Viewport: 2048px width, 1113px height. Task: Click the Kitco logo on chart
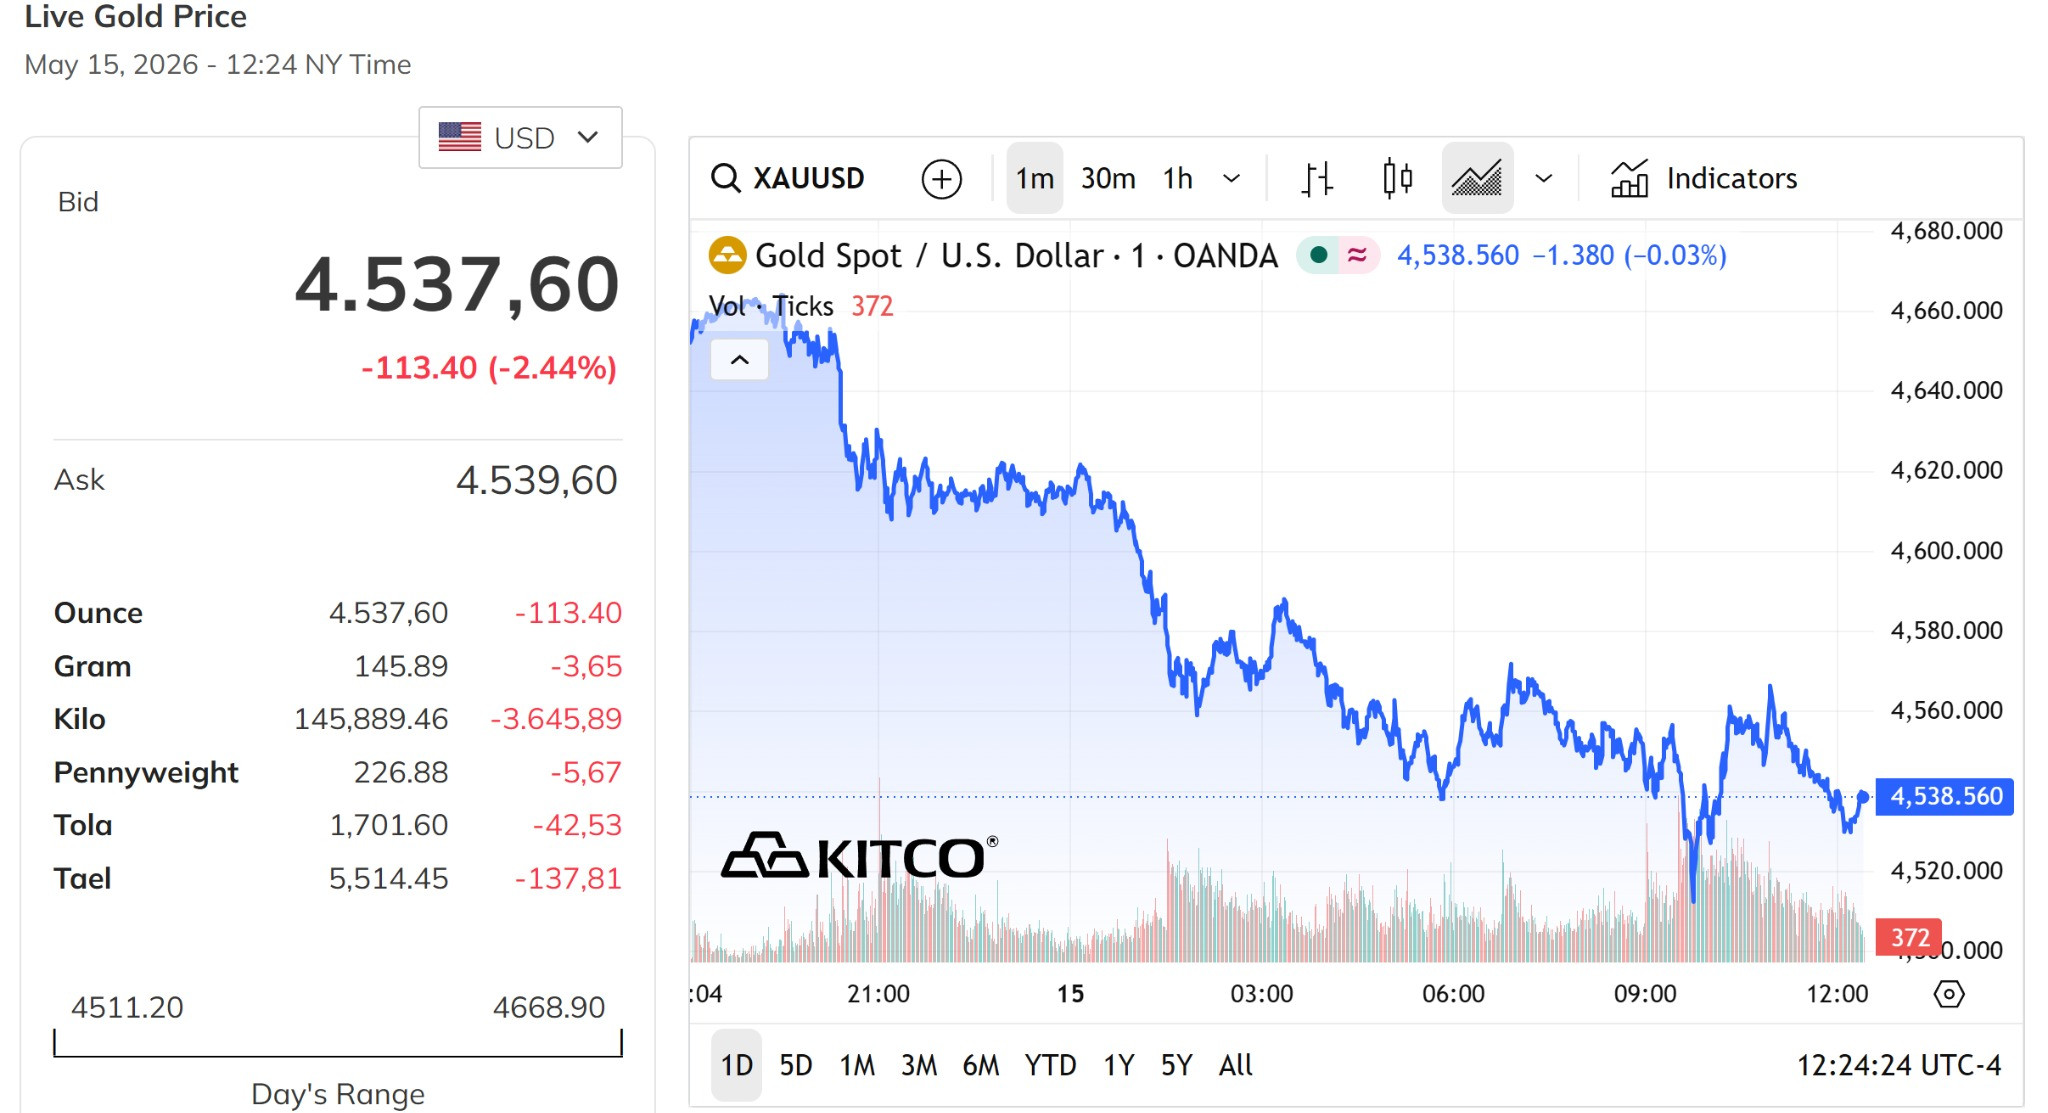coord(859,856)
